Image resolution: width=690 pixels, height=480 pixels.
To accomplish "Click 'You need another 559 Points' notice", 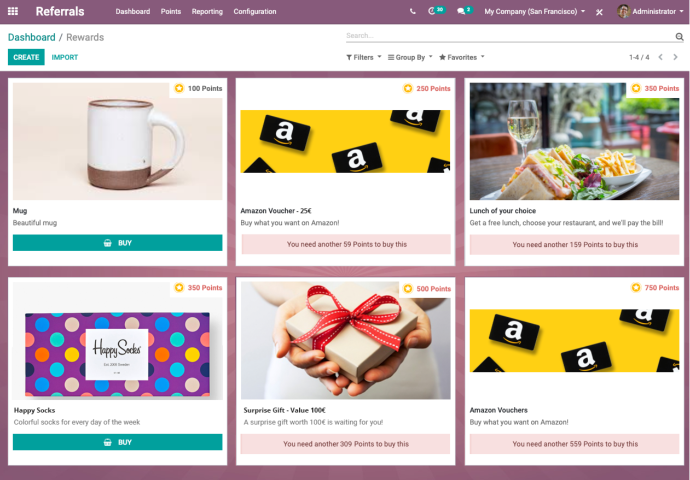I will [x=574, y=444].
